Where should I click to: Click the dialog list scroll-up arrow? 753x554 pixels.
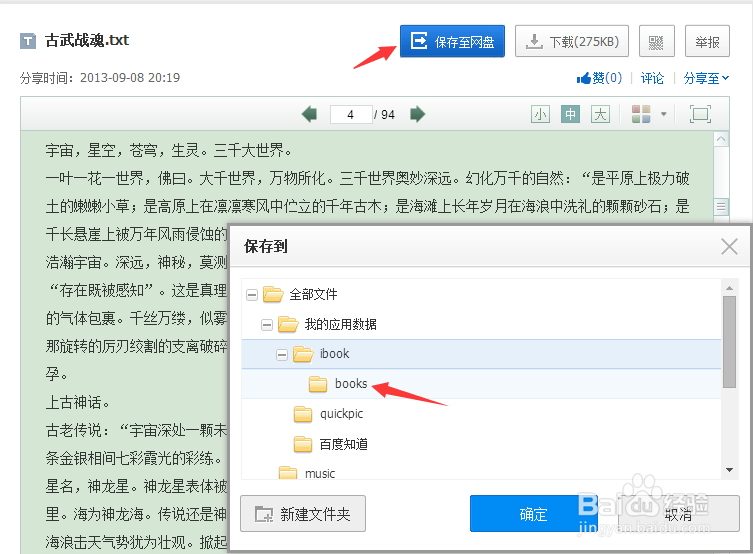click(x=729, y=288)
